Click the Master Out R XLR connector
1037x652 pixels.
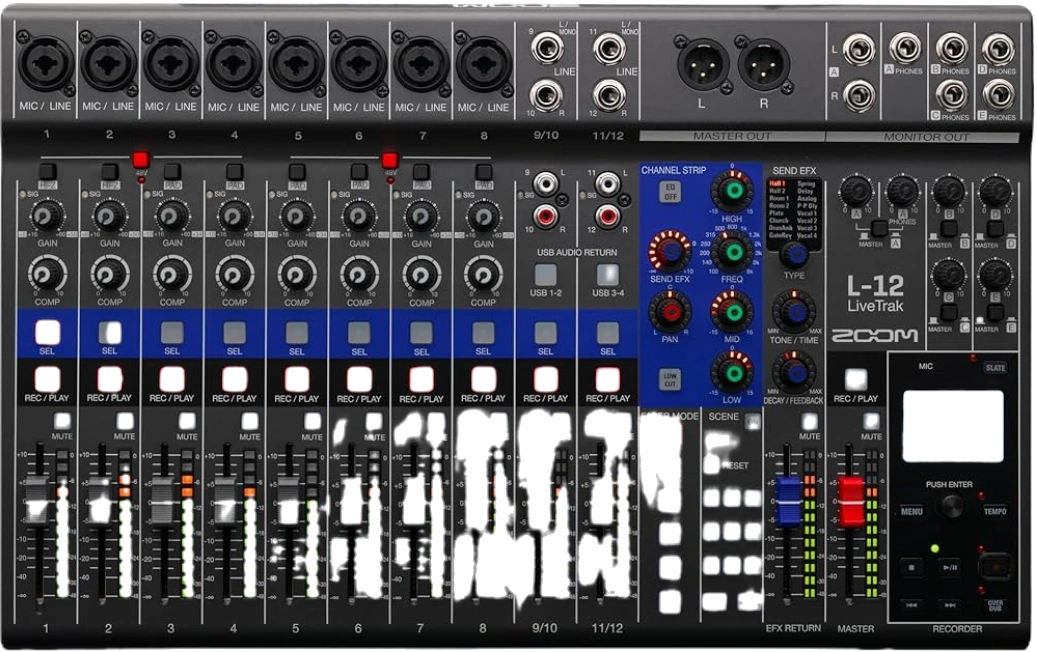pyautogui.click(x=763, y=65)
